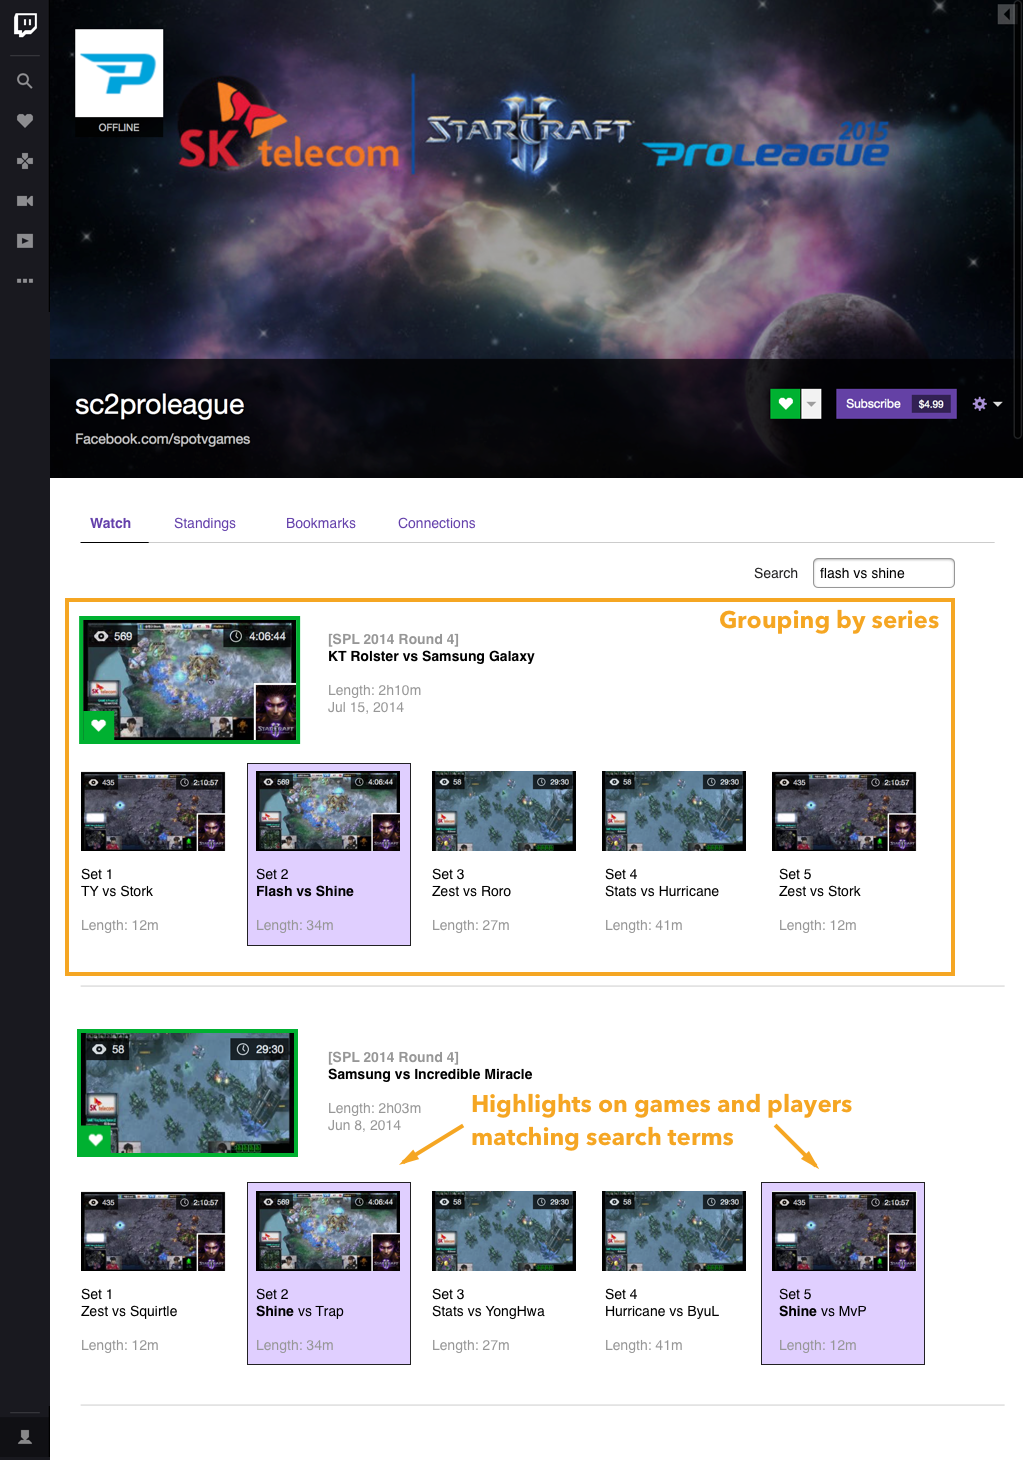Click 'Hurricane vs ByuL' title text
Screen dimensions: 1024x1460
[662, 1311]
